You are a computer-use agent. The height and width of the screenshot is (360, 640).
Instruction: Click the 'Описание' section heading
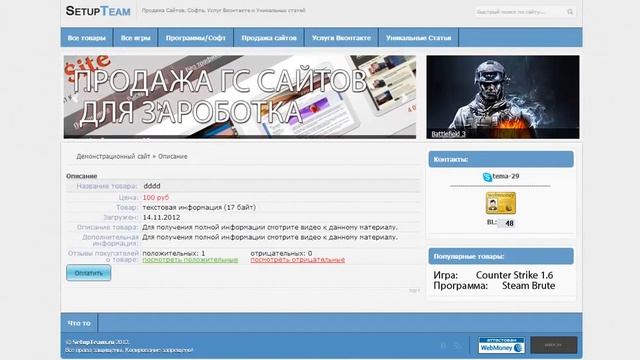(x=82, y=176)
